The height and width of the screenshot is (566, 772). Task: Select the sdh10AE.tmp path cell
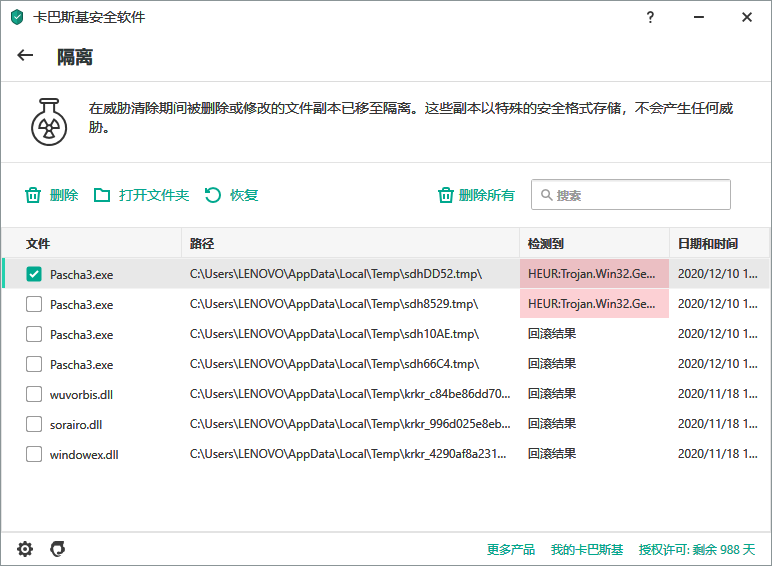pyautogui.click(x=334, y=334)
